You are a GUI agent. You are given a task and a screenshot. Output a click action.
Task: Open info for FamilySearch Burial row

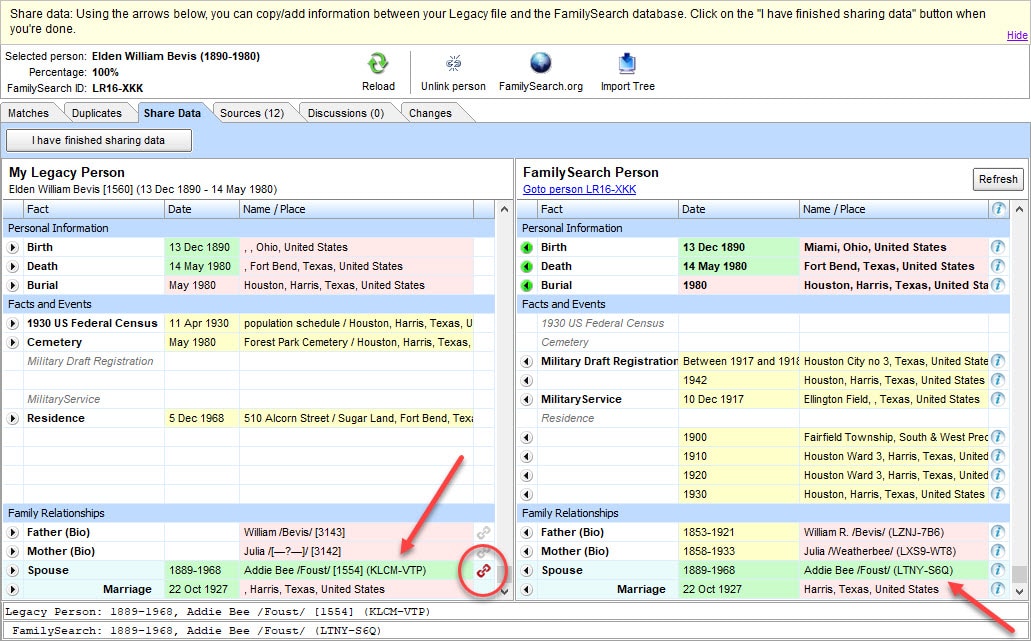tap(998, 285)
